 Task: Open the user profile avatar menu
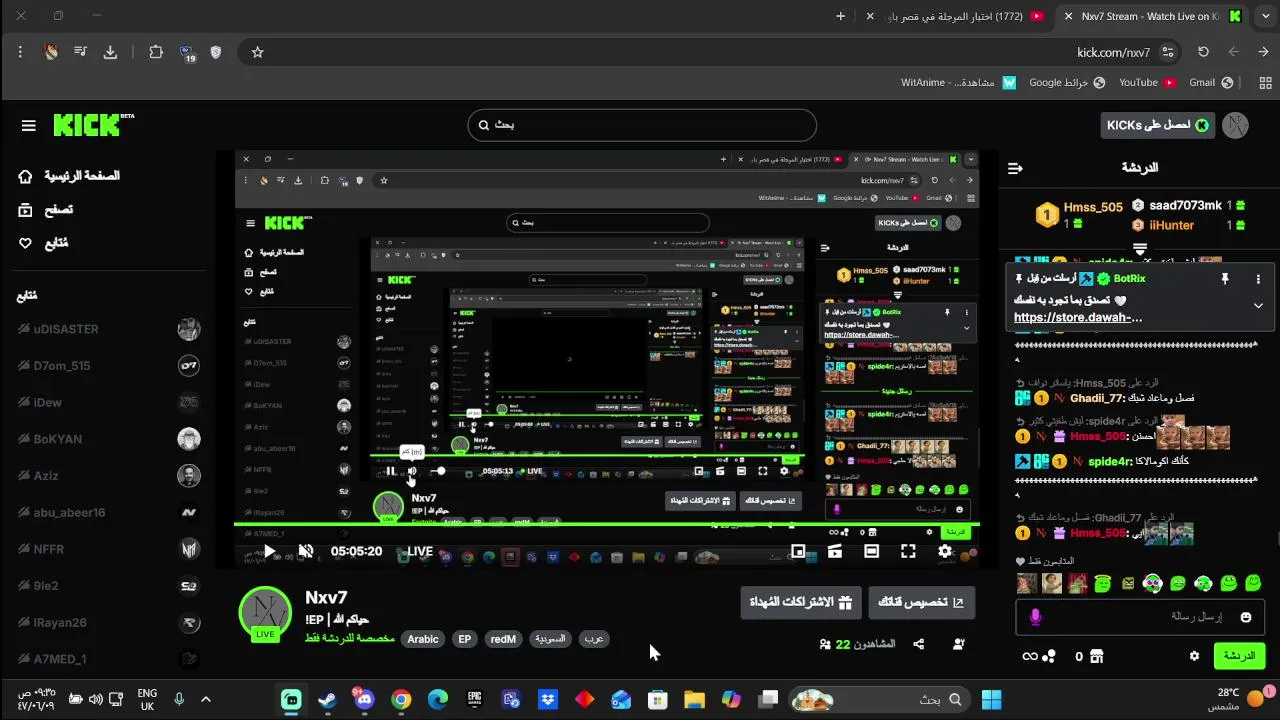[1236, 125]
